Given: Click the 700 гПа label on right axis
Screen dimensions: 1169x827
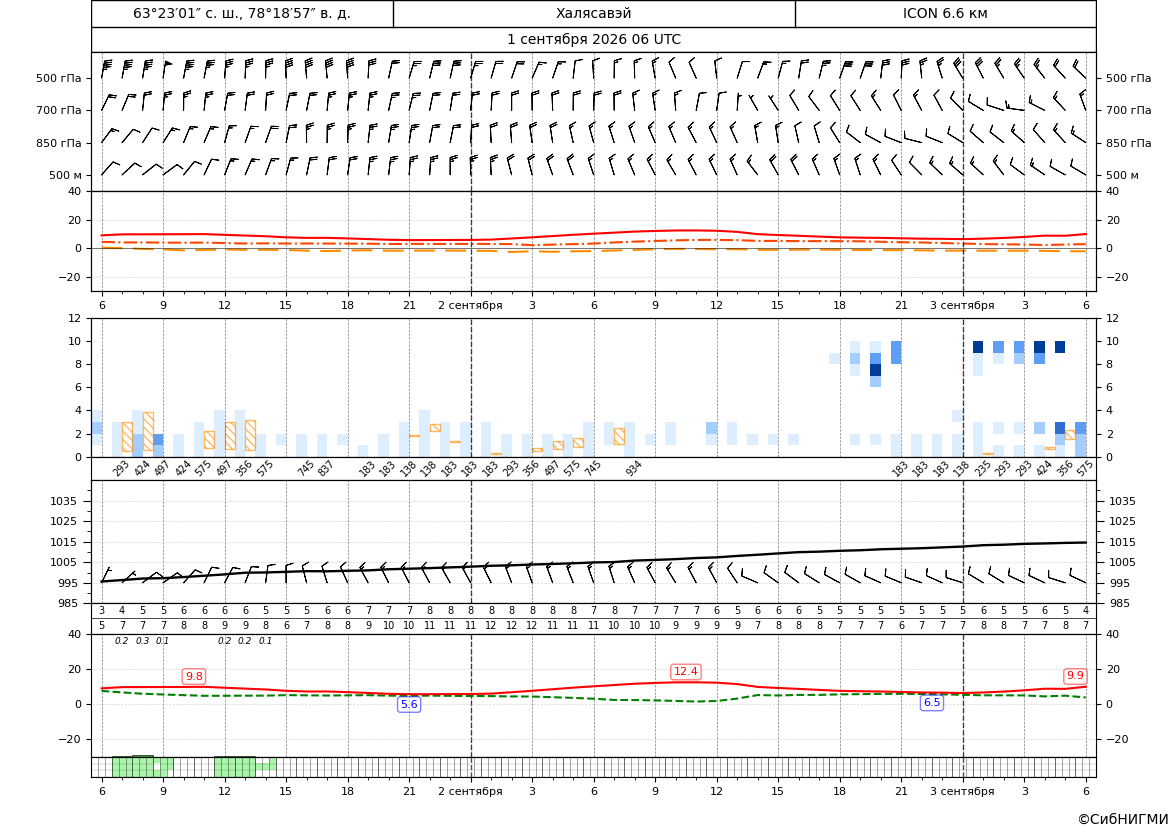Looking at the screenshot, I should coord(1129,110).
